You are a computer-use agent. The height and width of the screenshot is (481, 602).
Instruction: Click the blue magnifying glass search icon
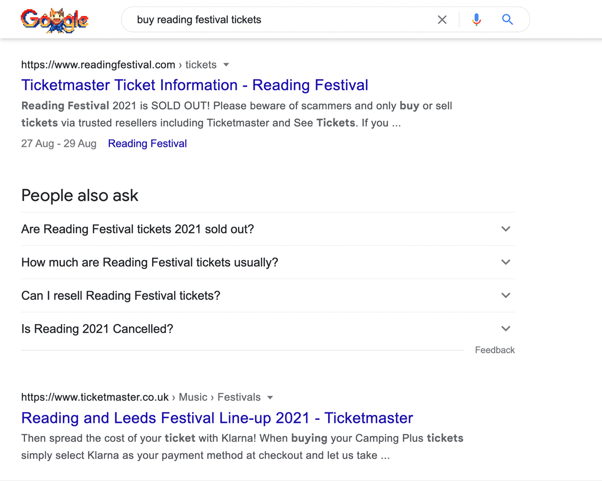click(x=508, y=20)
